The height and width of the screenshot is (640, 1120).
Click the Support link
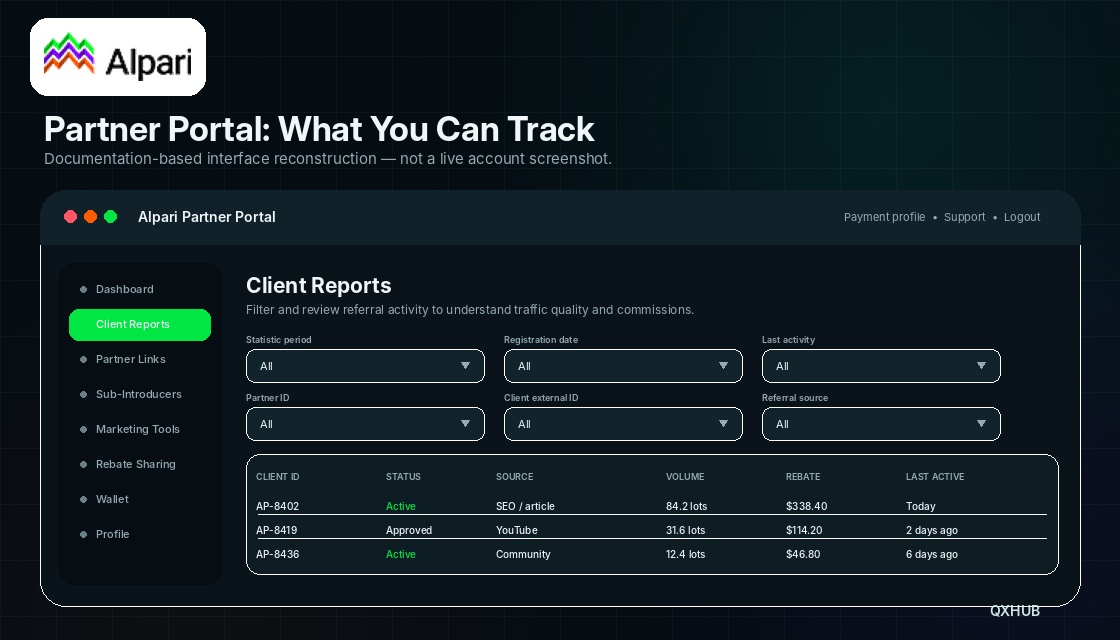[x=964, y=217]
